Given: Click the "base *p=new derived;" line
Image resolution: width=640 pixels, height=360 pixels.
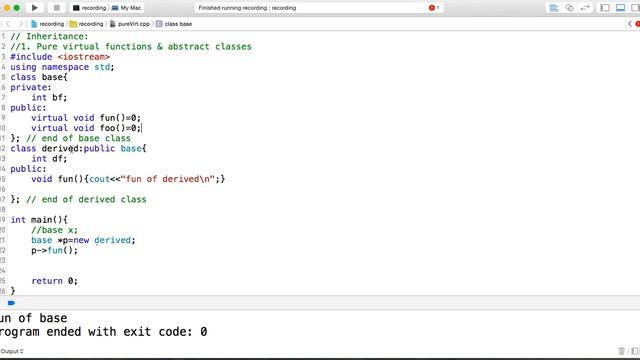Looking at the screenshot, I should [83, 240].
